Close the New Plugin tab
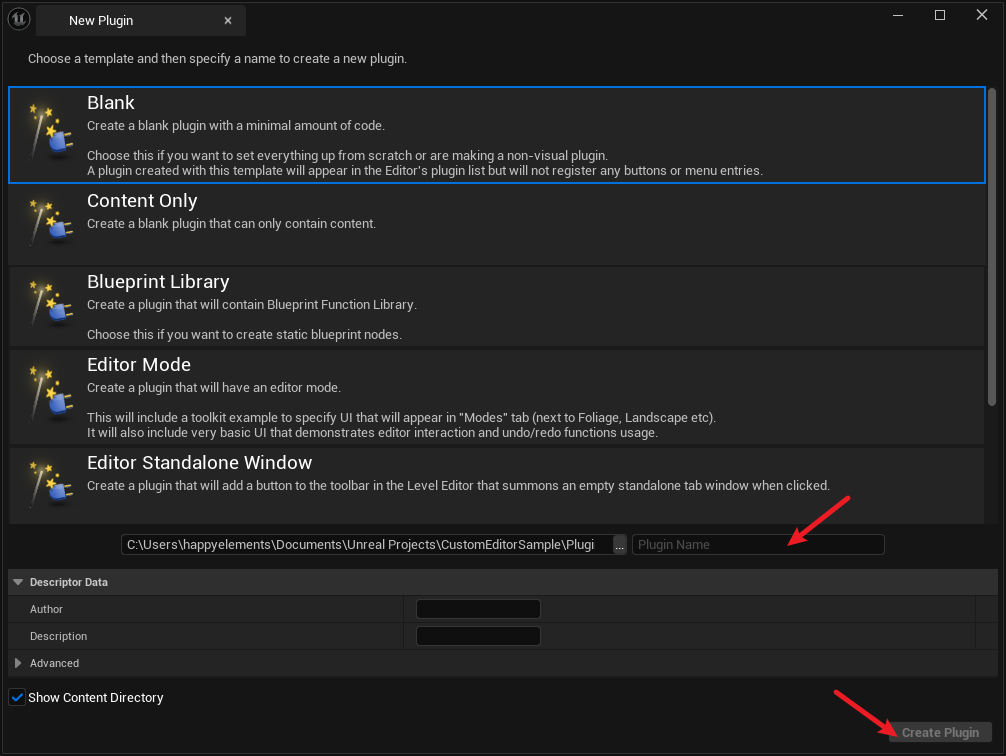Screen dimensions: 1006x756 click(x=228, y=20)
